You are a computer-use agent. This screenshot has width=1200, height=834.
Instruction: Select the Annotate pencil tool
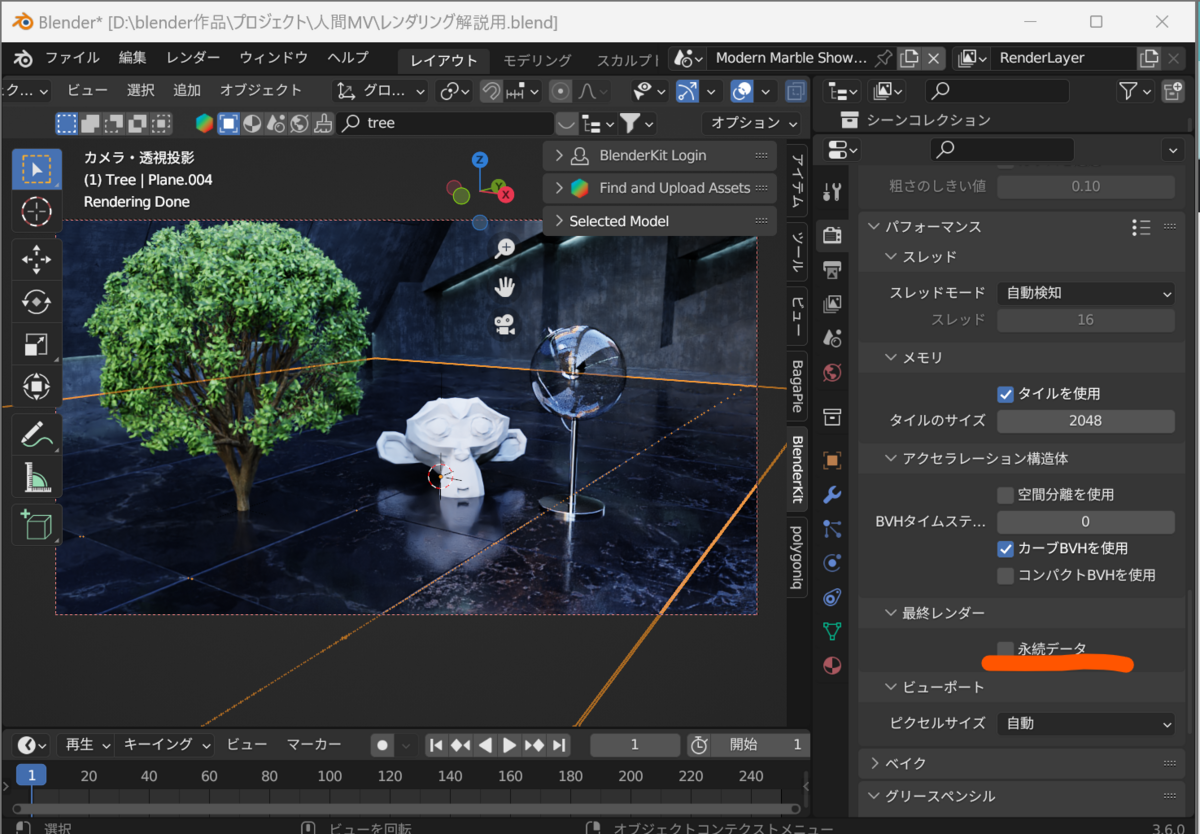tap(37, 435)
